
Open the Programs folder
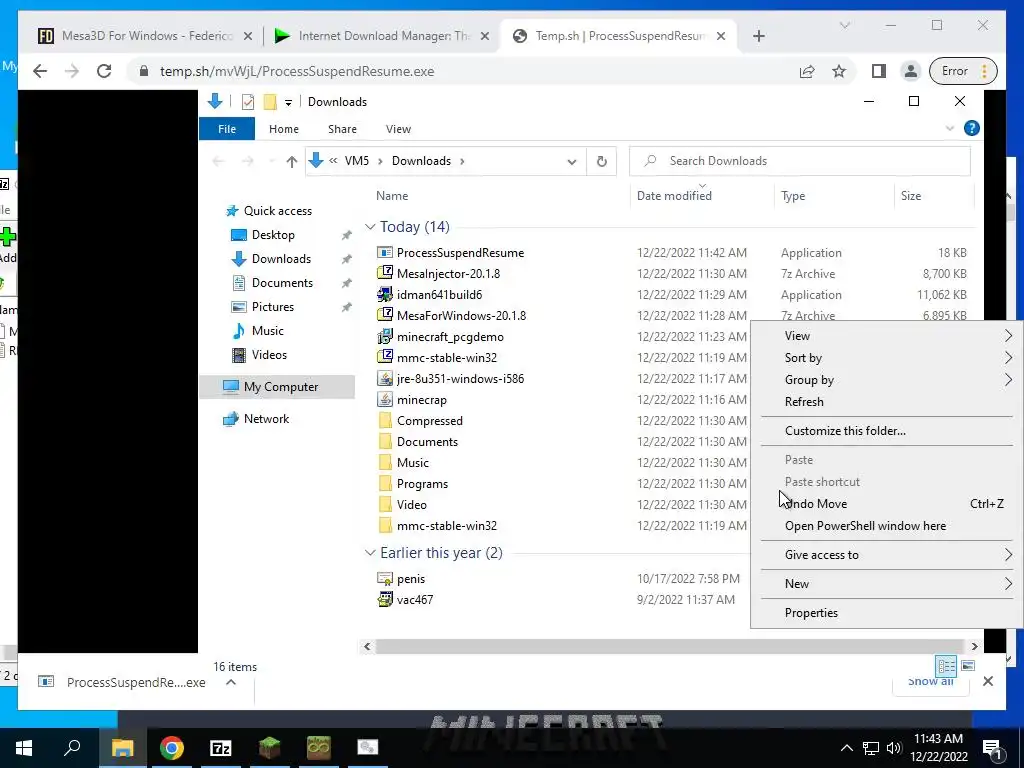coord(422,483)
